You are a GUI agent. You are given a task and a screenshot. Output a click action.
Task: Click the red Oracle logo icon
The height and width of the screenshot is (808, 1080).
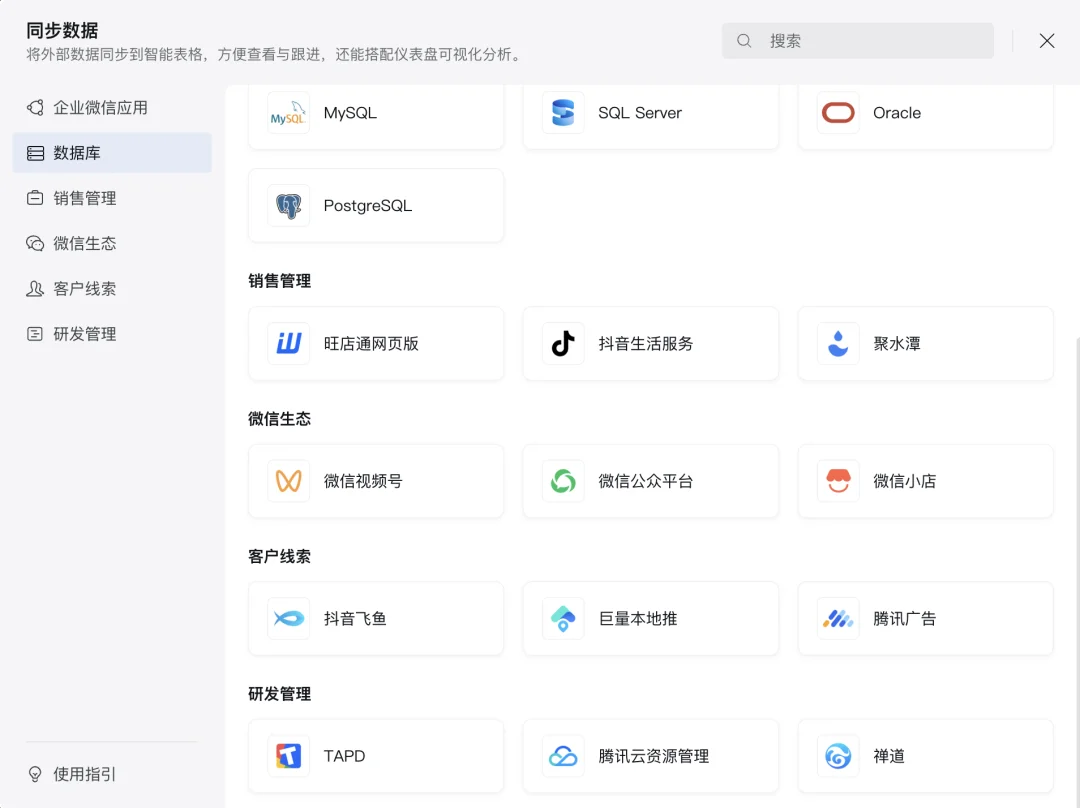(x=838, y=113)
